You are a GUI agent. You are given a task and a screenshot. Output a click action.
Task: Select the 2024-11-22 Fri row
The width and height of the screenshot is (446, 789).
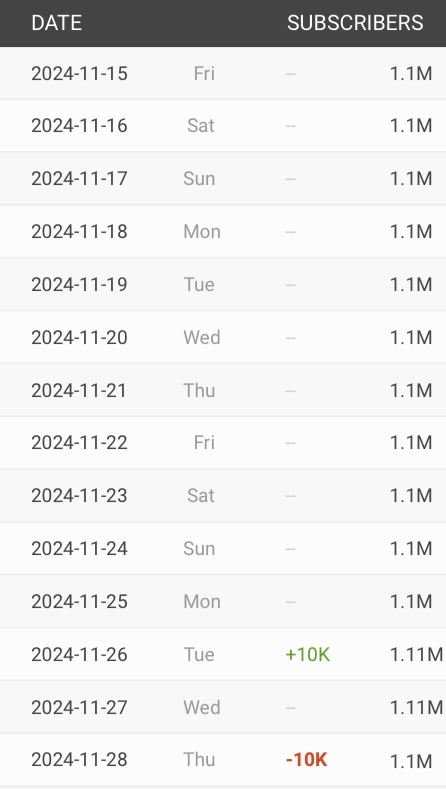(x=223, y=443)
